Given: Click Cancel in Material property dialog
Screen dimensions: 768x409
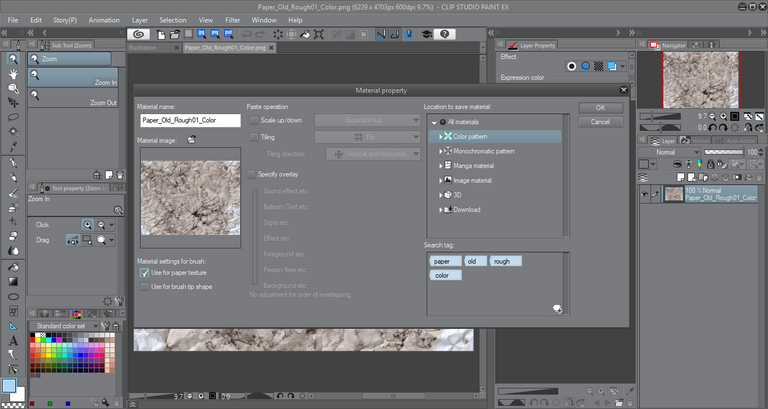Looking at the screenshot, I should click(600, 122).
